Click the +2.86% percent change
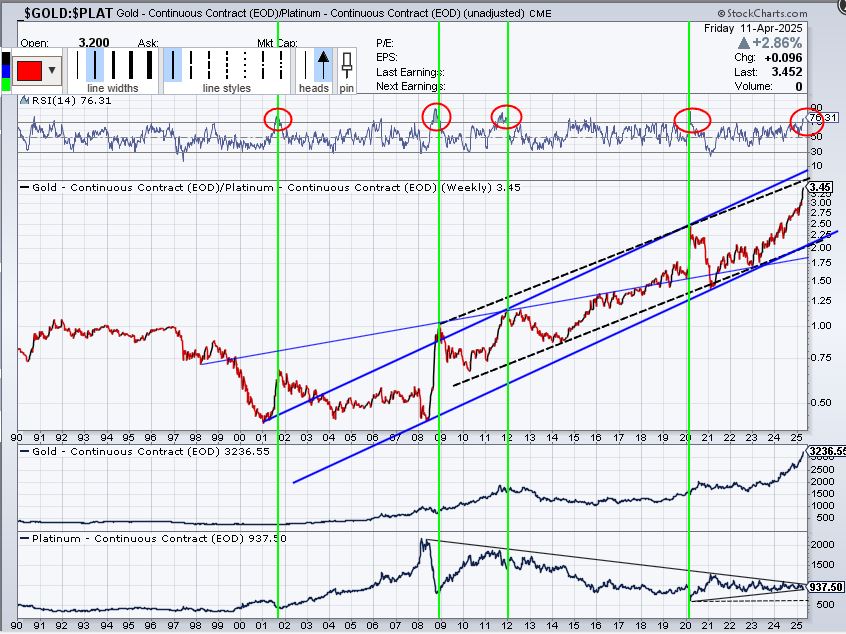This screenshot has height=634, width=846. point(777,43)
